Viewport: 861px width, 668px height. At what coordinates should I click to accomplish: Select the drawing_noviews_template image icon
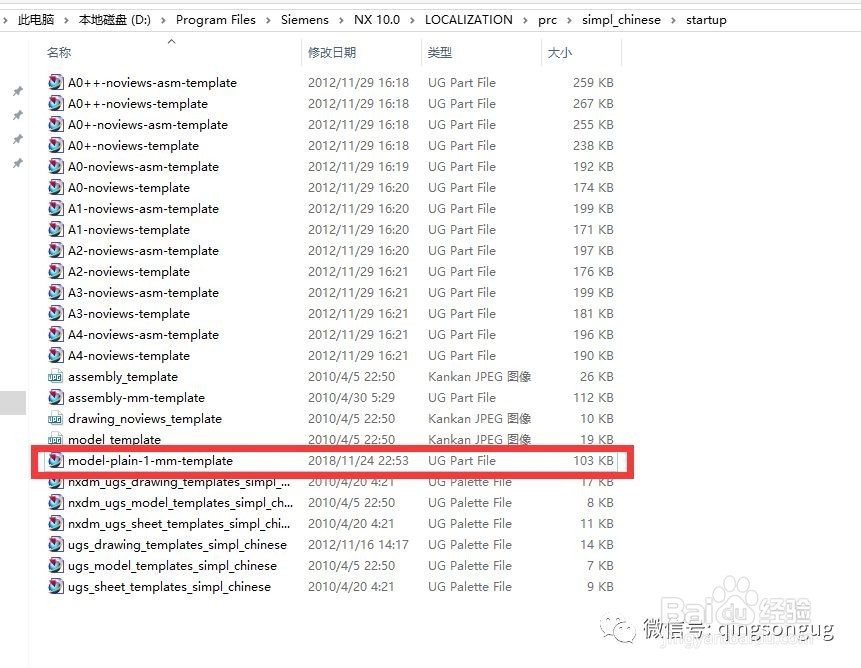click(57, 419)
